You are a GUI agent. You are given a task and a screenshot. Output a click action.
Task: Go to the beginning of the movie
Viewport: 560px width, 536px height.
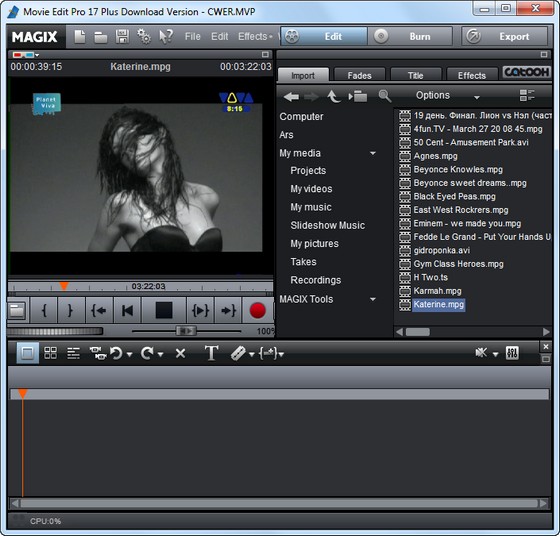tap(128, 310)
